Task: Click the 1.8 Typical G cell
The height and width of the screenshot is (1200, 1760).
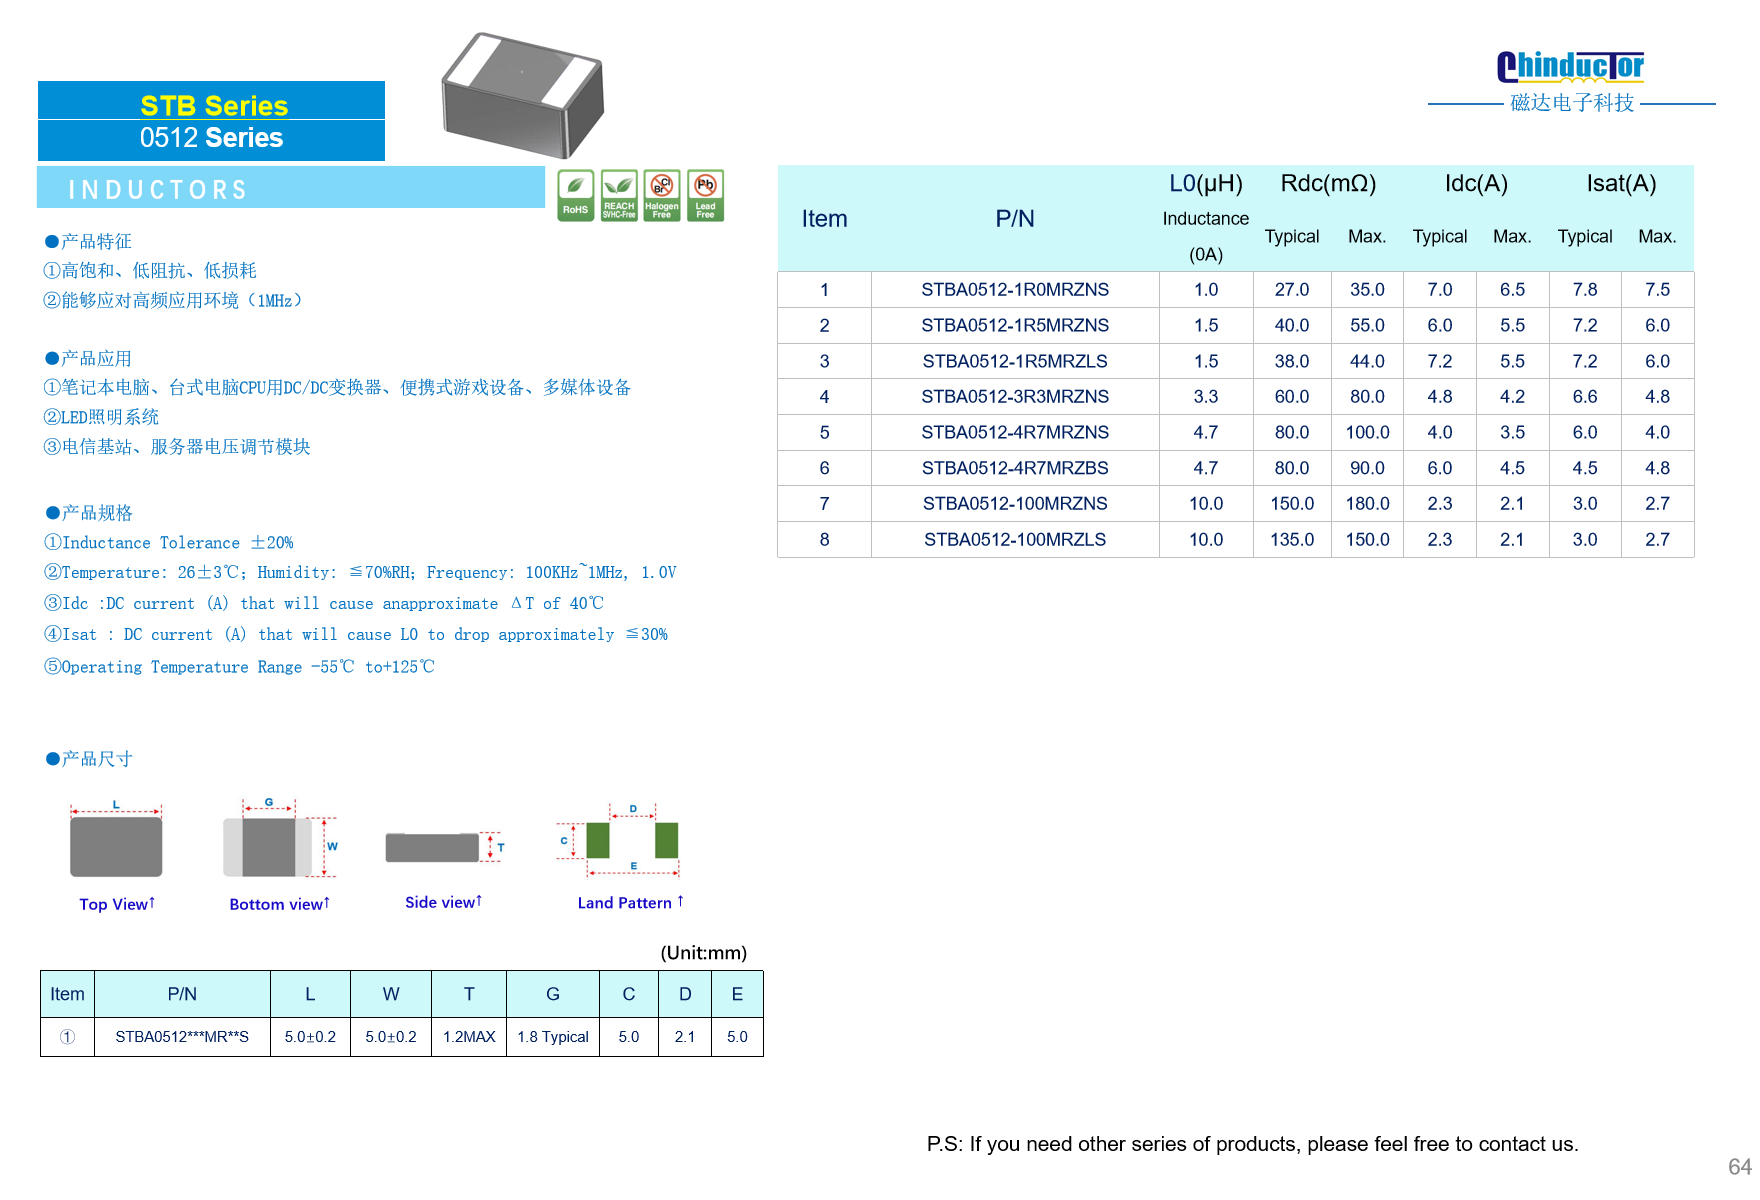Action: click(553, 1037)
